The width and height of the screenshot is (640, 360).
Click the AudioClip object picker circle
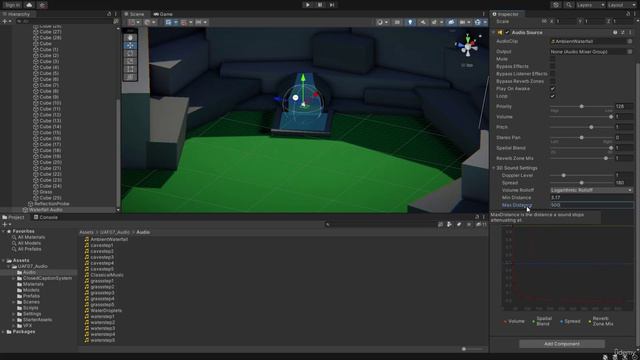pos(630,41)
